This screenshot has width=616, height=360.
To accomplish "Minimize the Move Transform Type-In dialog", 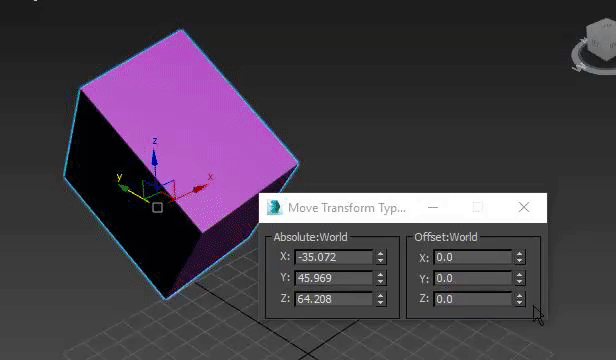I will (433, 207).
